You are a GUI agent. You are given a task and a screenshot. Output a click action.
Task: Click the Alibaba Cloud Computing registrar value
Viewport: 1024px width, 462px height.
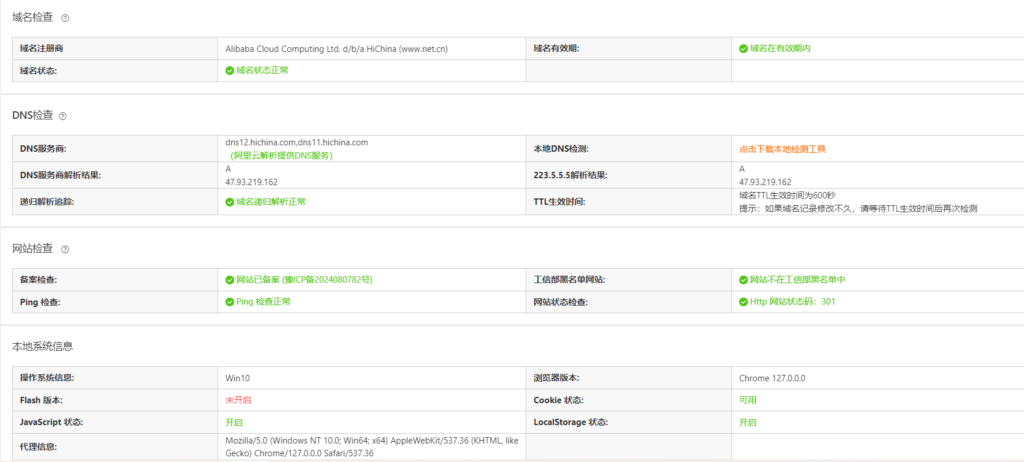(x=327, y=48)
